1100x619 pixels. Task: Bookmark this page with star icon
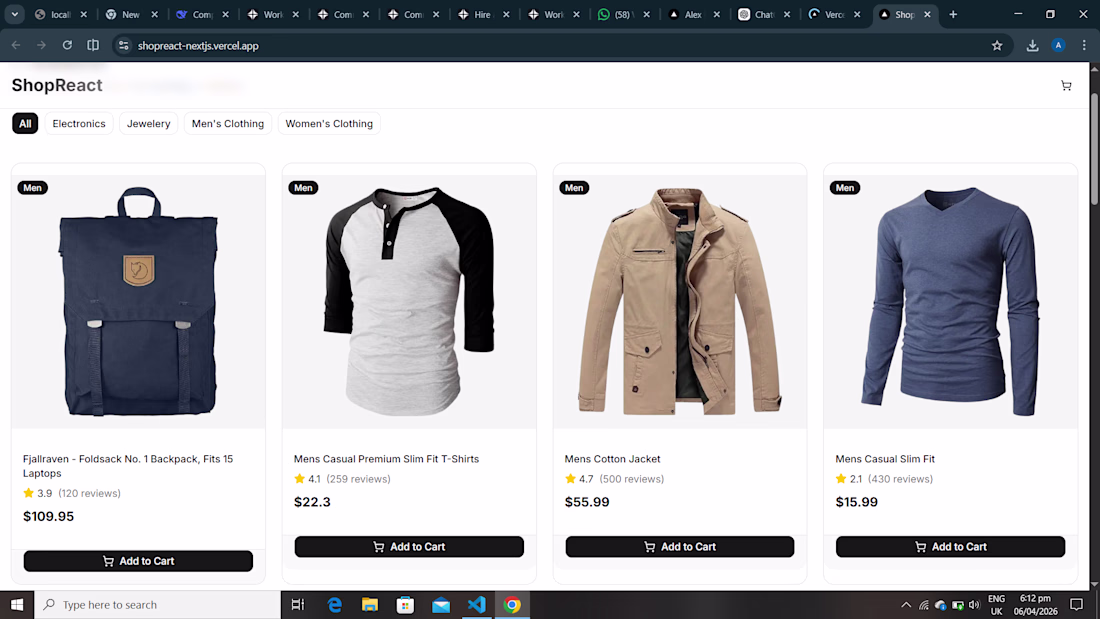(x=997, y=46)
